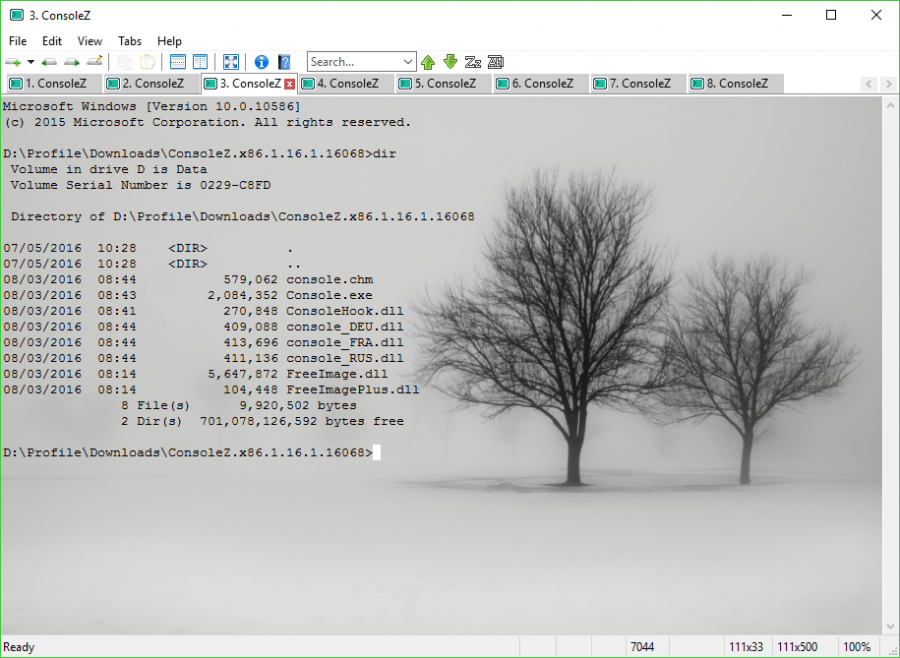Click the full screen icon
900x658 pixels.
click(x=230, y=61)
